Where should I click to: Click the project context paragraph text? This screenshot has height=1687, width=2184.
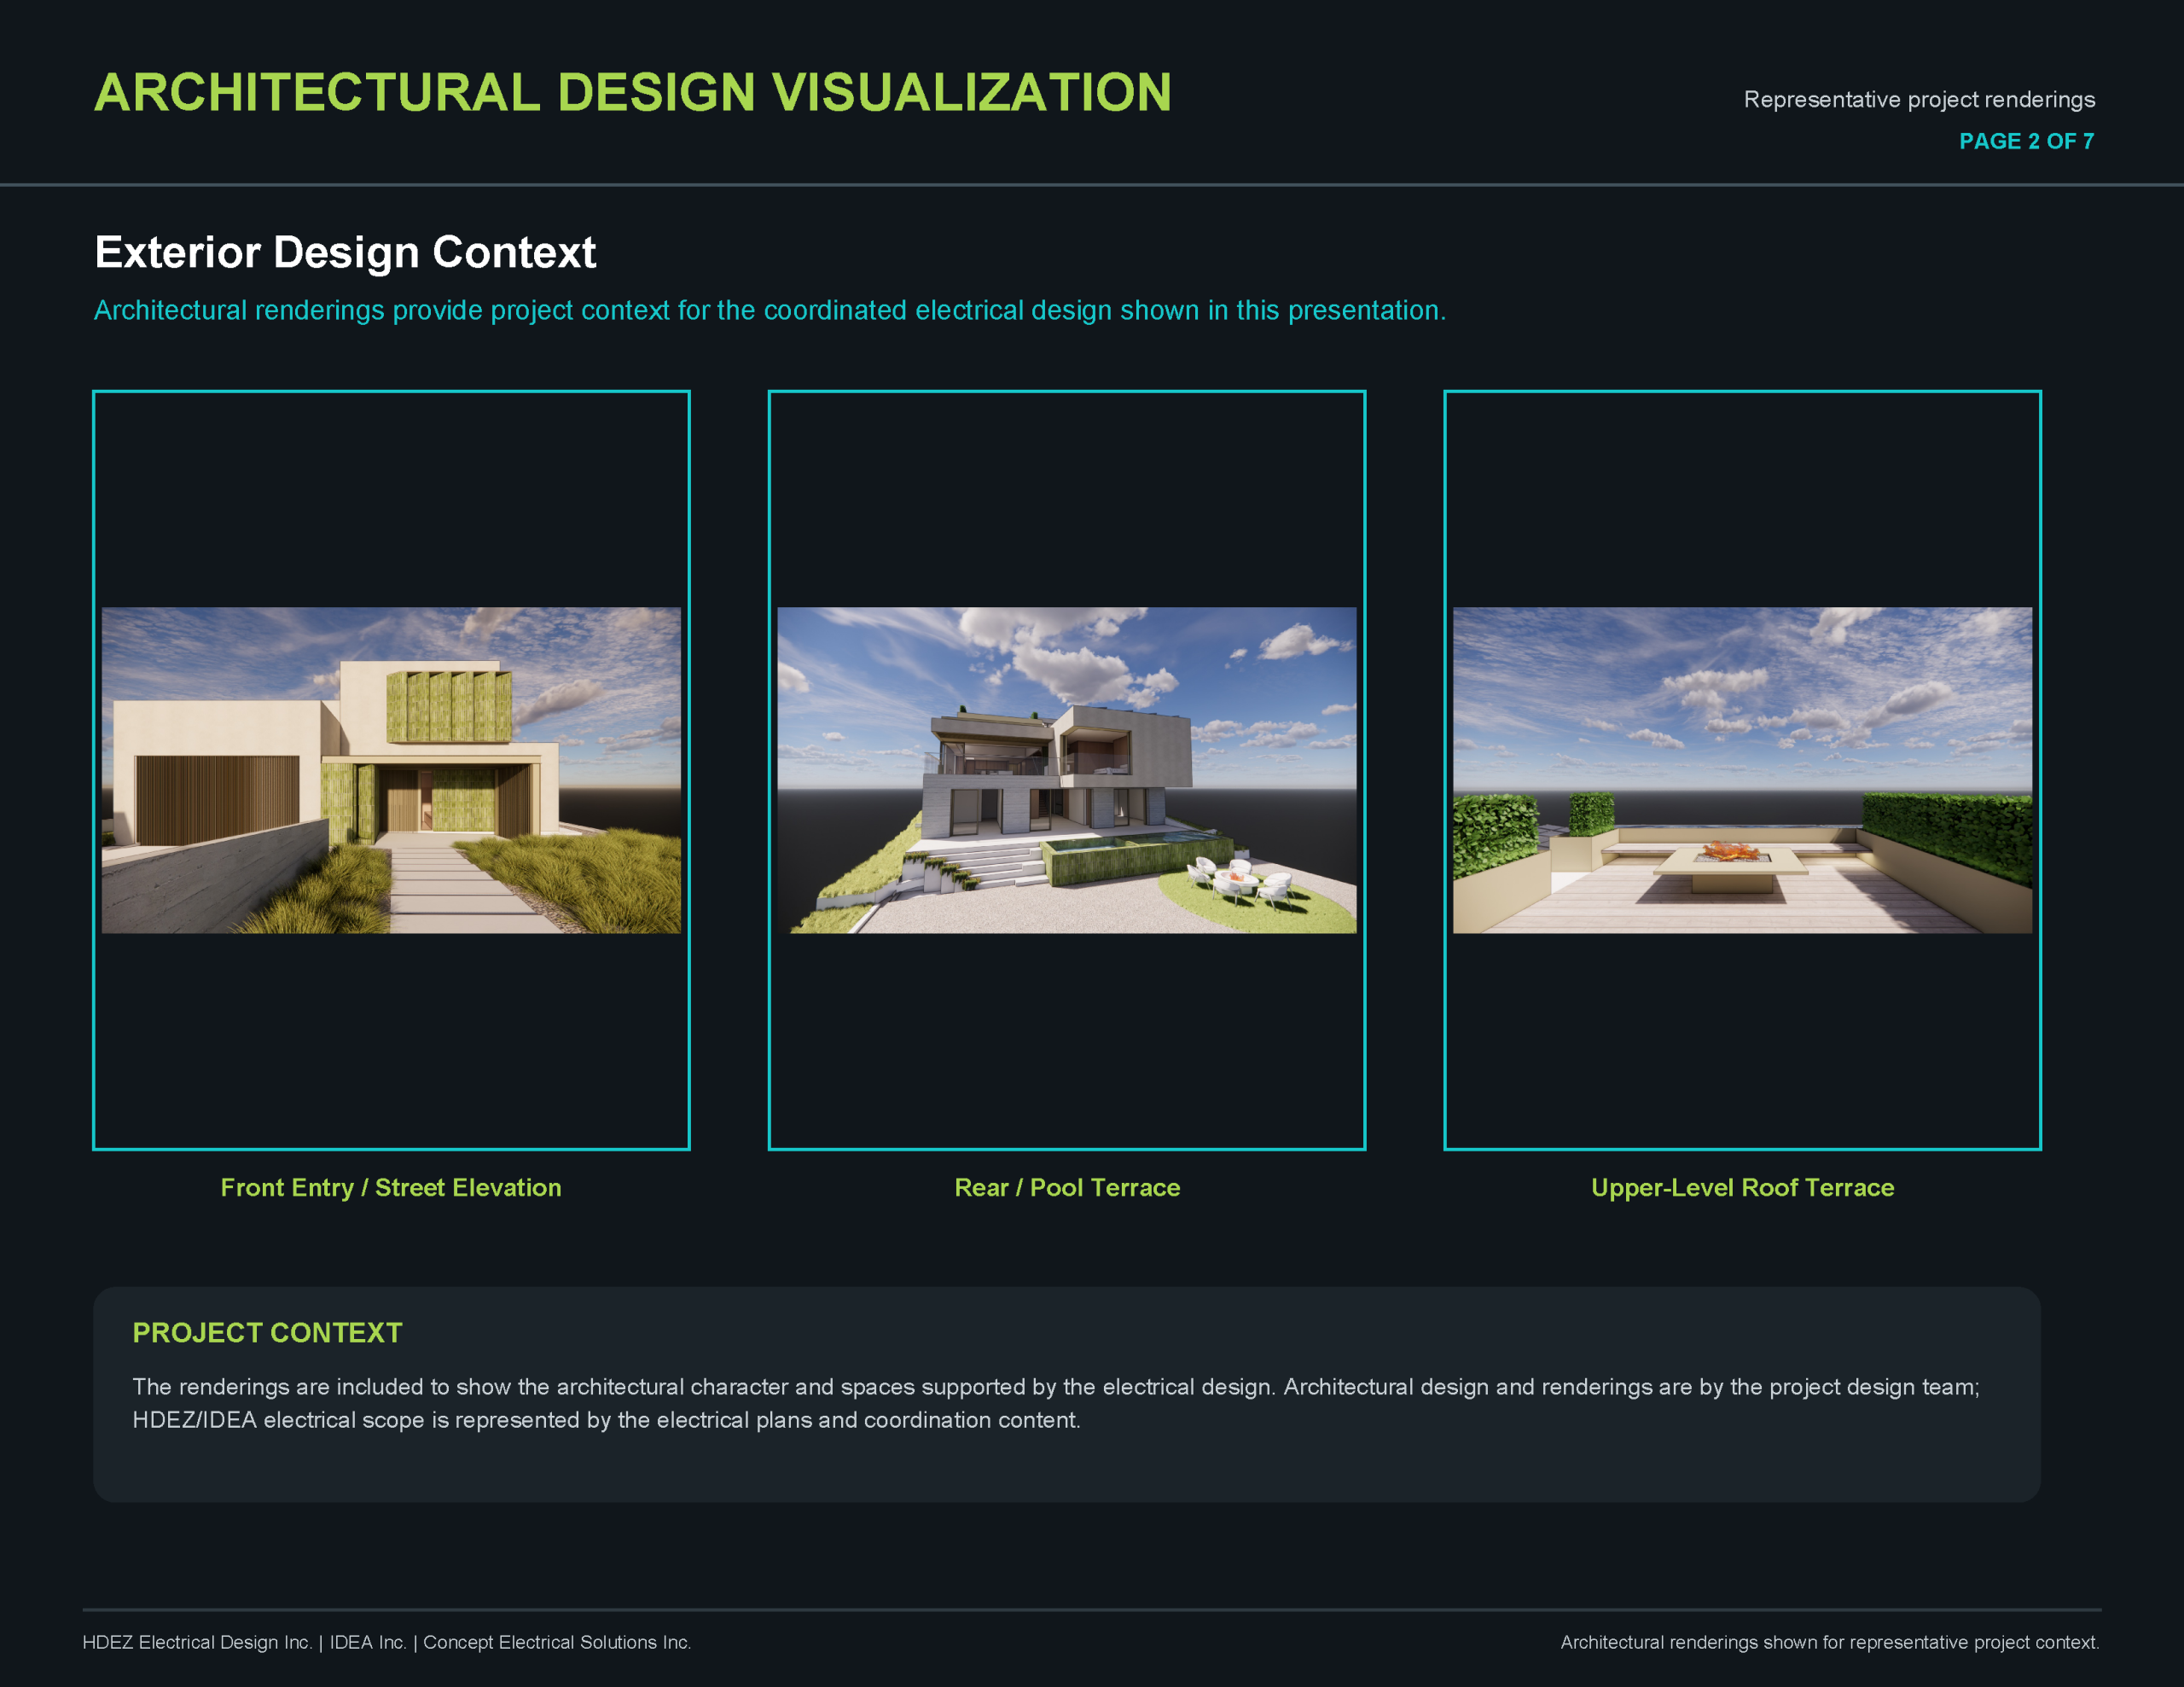pos(1056,1403)
